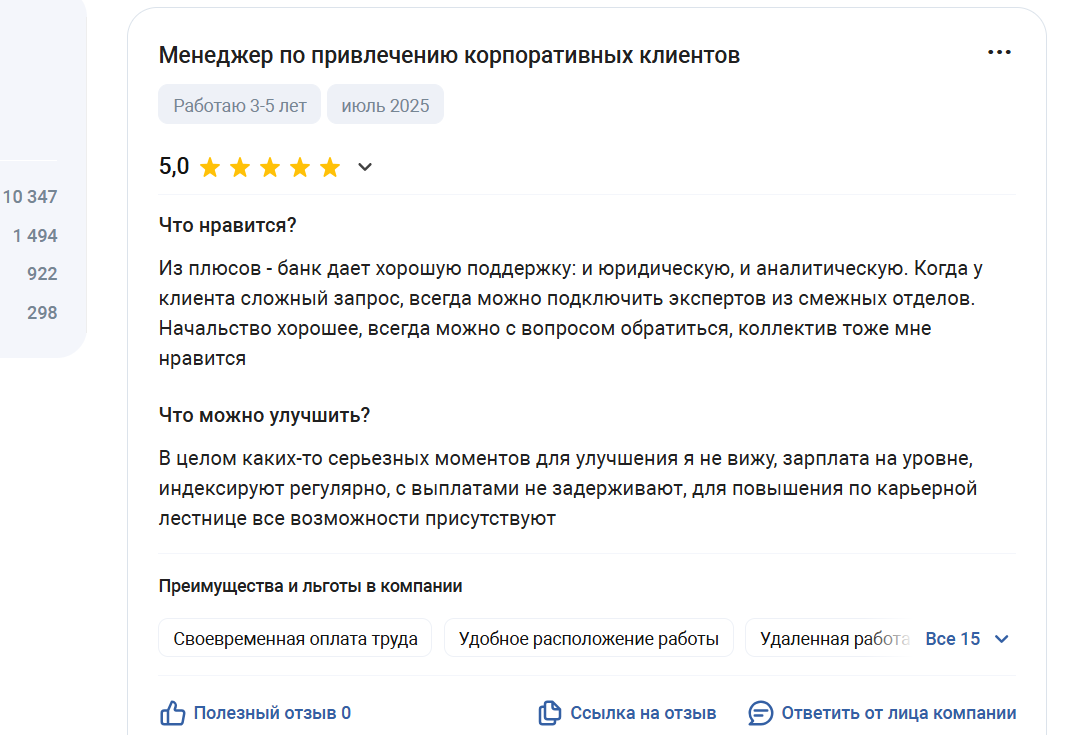Click the thumbs-up helpful review icon
Viewport: 1092px width, 735px height.
173,713
